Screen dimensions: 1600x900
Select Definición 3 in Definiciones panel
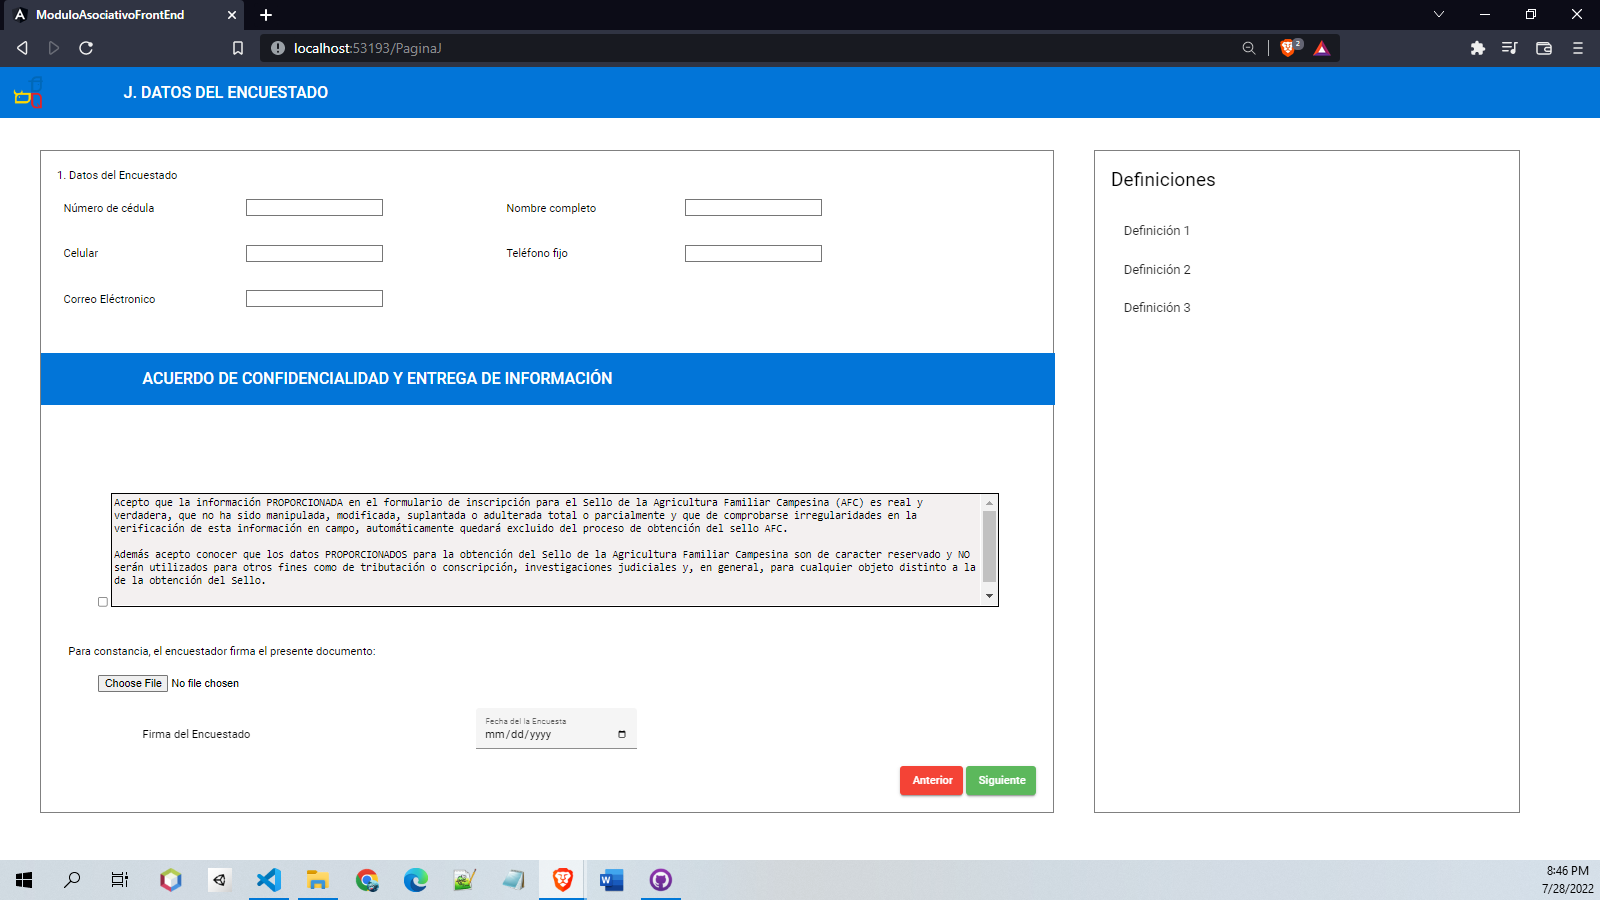1157,308
